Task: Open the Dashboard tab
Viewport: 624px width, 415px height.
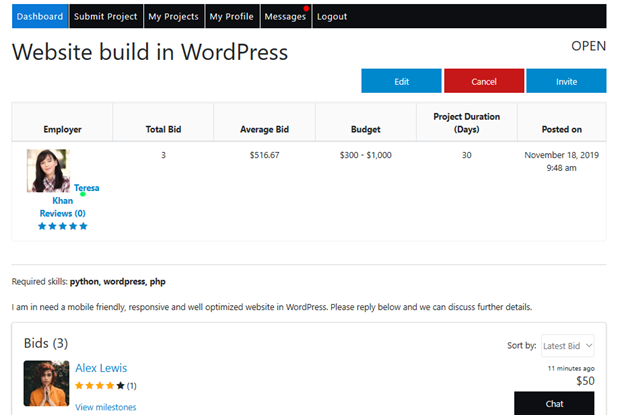Action: (40, 16)
